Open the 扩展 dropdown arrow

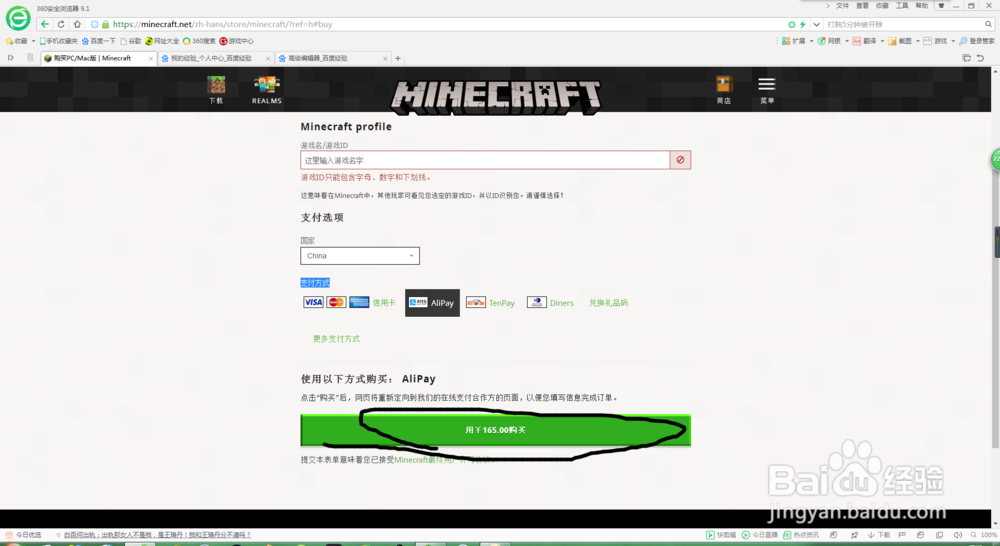click(x=811, y=41)
